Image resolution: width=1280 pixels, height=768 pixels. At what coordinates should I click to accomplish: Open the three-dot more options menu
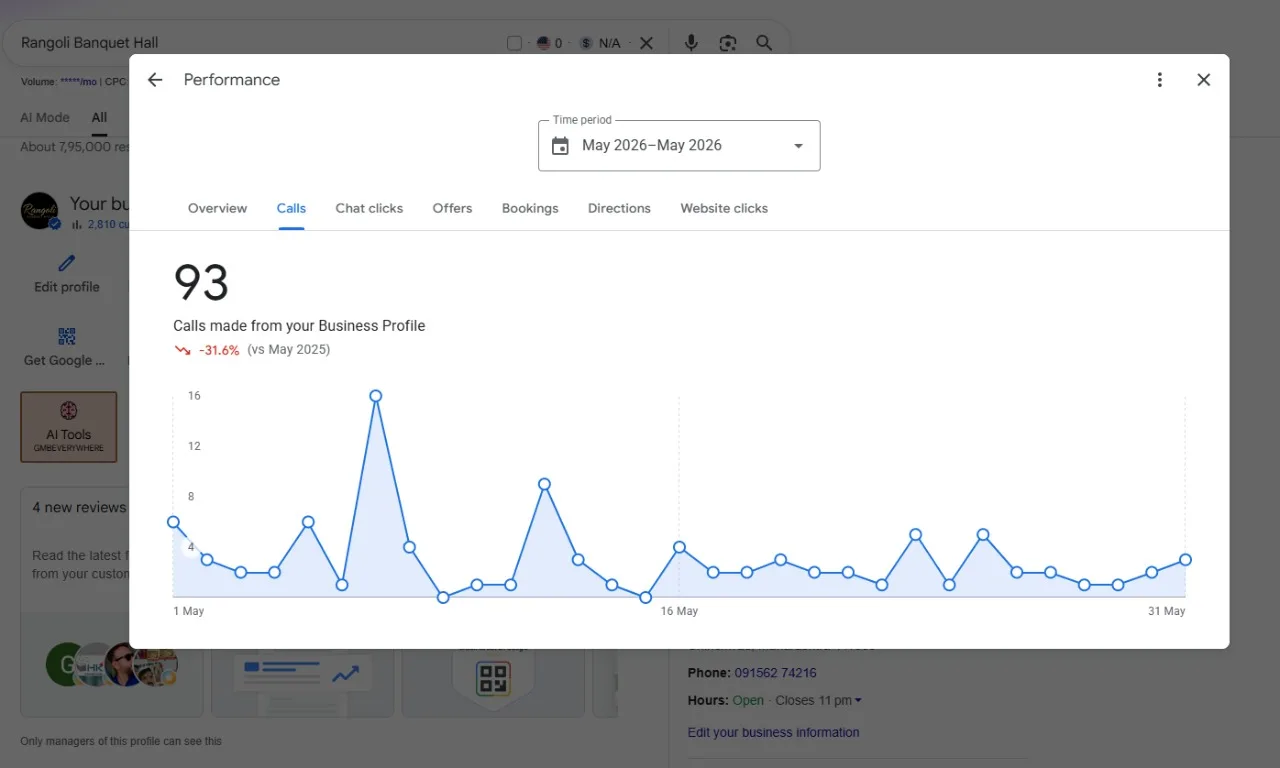click(1160, 80)
